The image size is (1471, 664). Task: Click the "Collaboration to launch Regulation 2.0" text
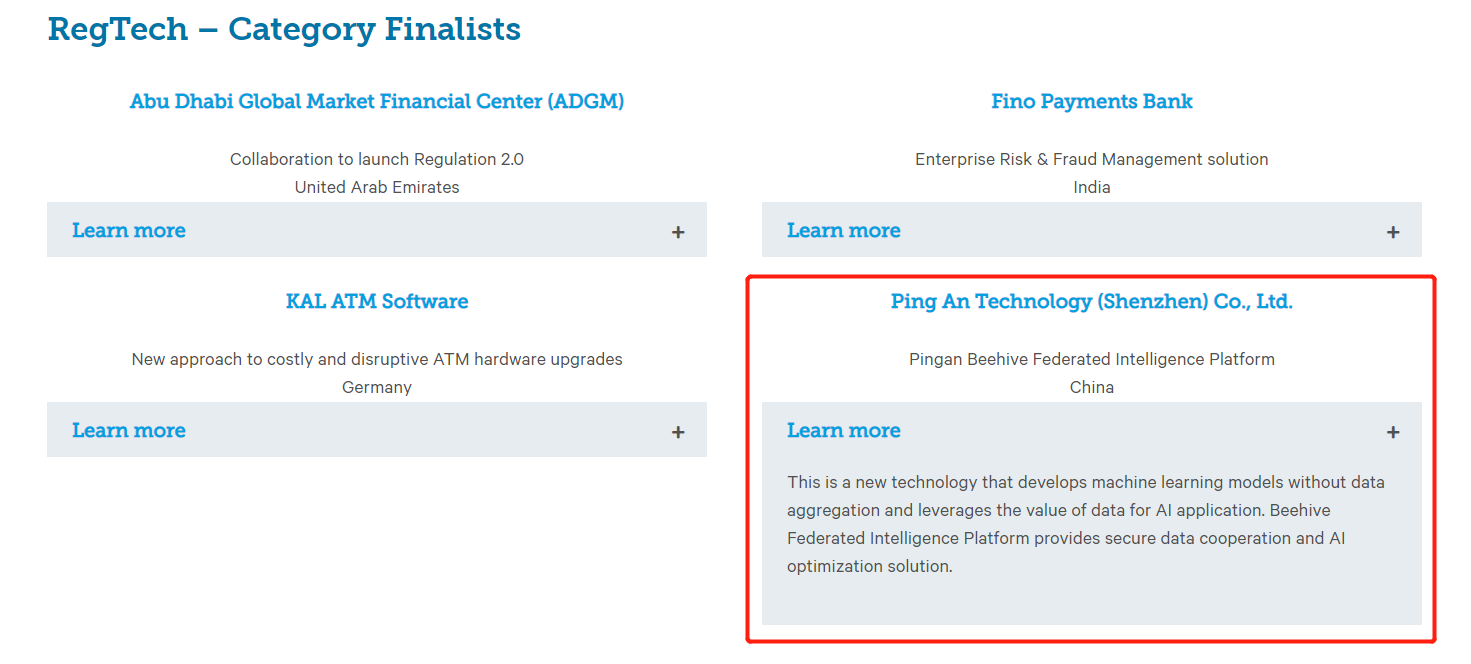[x=377, y=159]
